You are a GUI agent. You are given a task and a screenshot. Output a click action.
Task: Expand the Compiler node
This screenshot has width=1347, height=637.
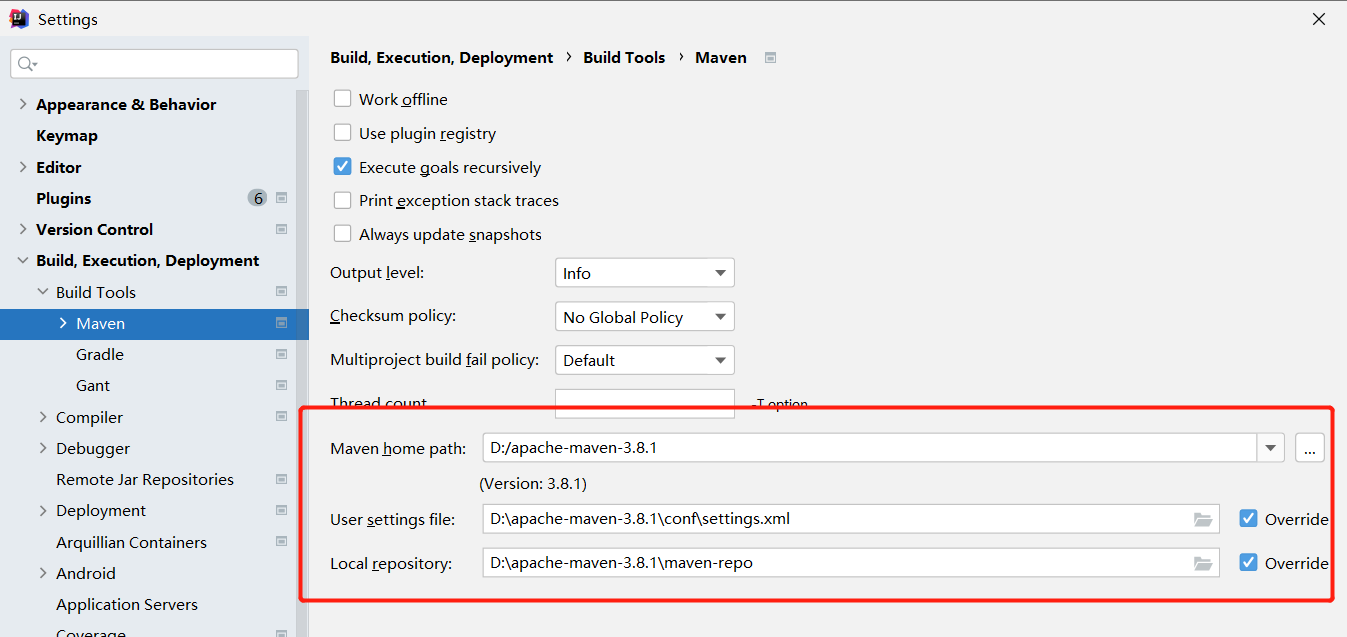(42, 417)
